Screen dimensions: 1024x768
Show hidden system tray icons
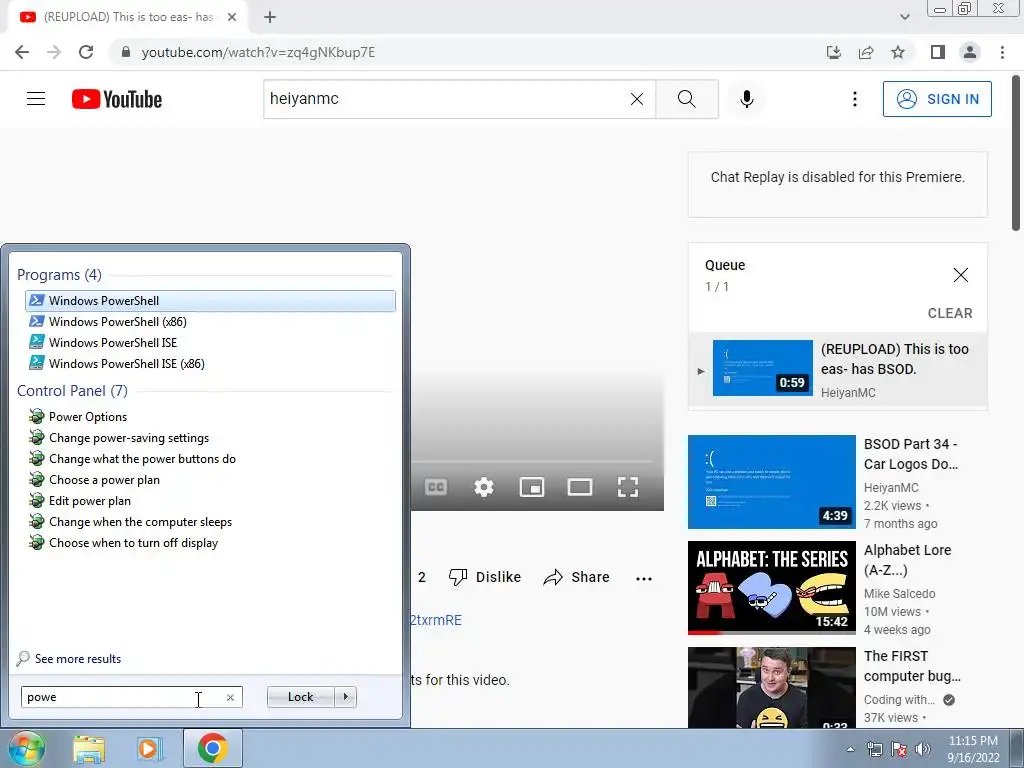click(850, 750)
